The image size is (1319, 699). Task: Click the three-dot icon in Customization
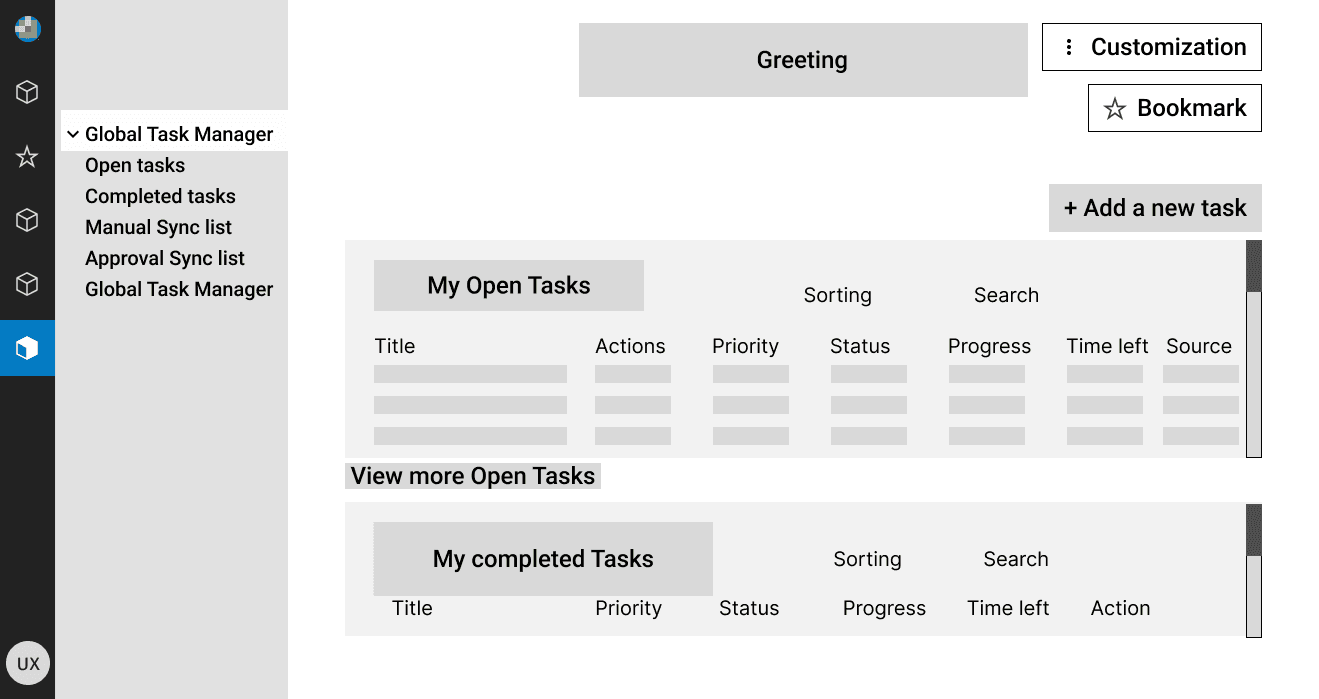1069,47
